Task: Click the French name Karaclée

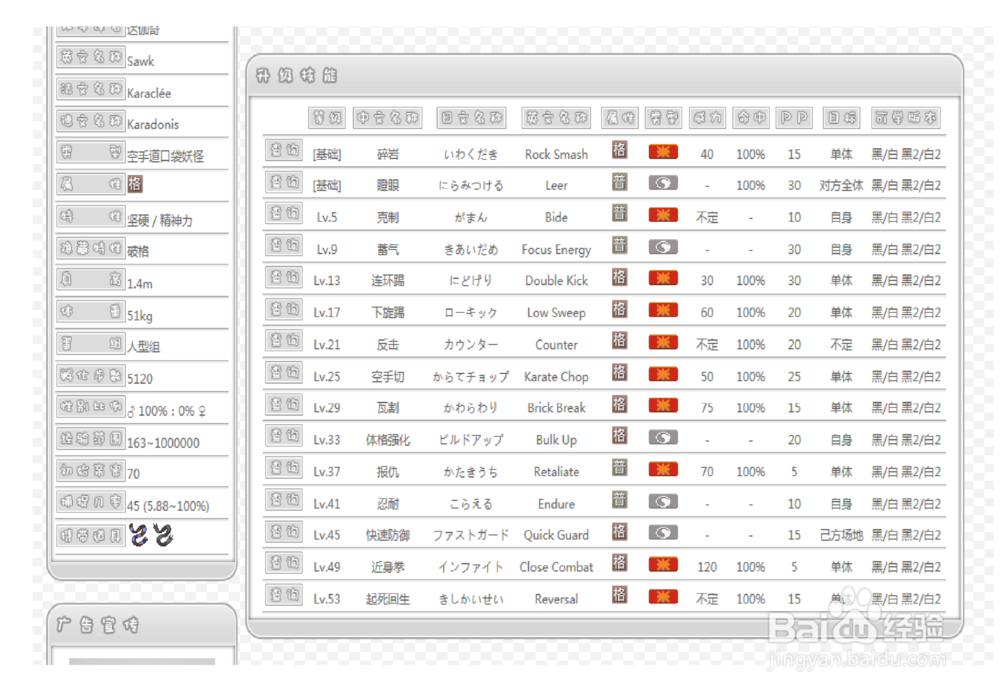Action: pyautogui.click(x=149, y=93)
